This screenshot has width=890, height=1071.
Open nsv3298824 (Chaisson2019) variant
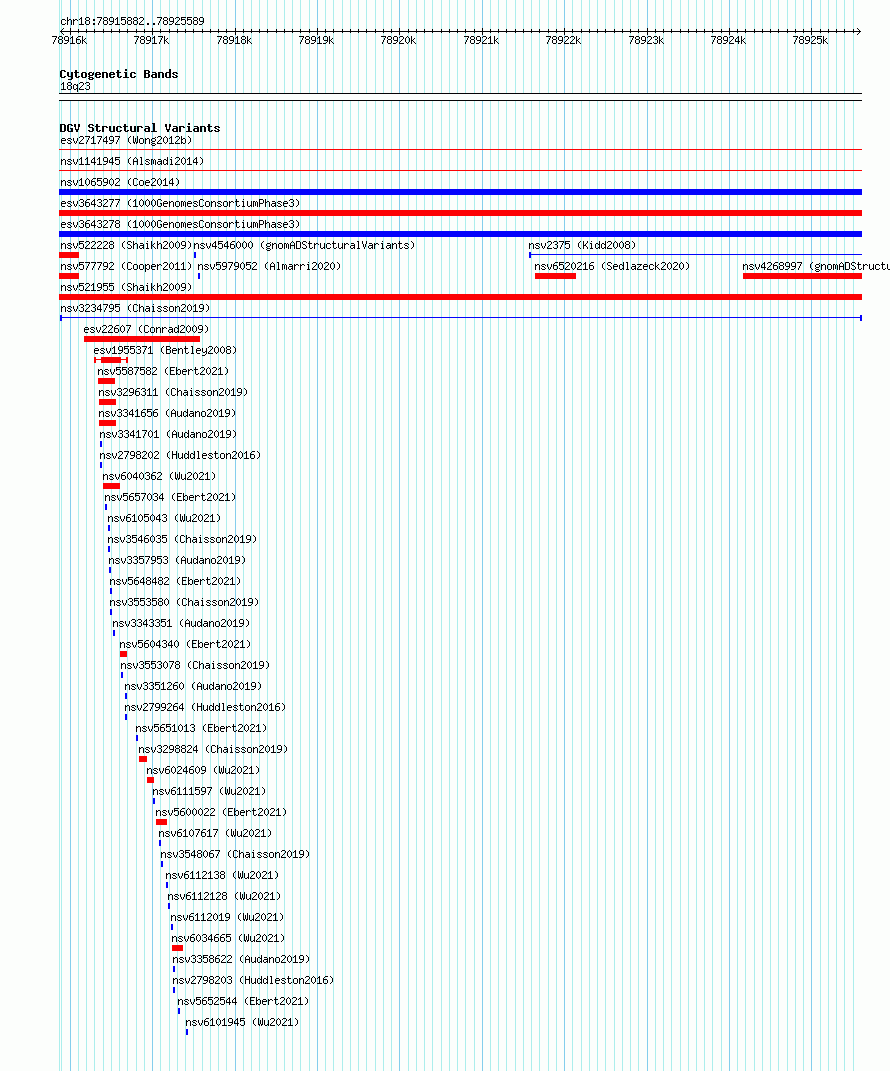pyautogui.click(x=213, y=750)
